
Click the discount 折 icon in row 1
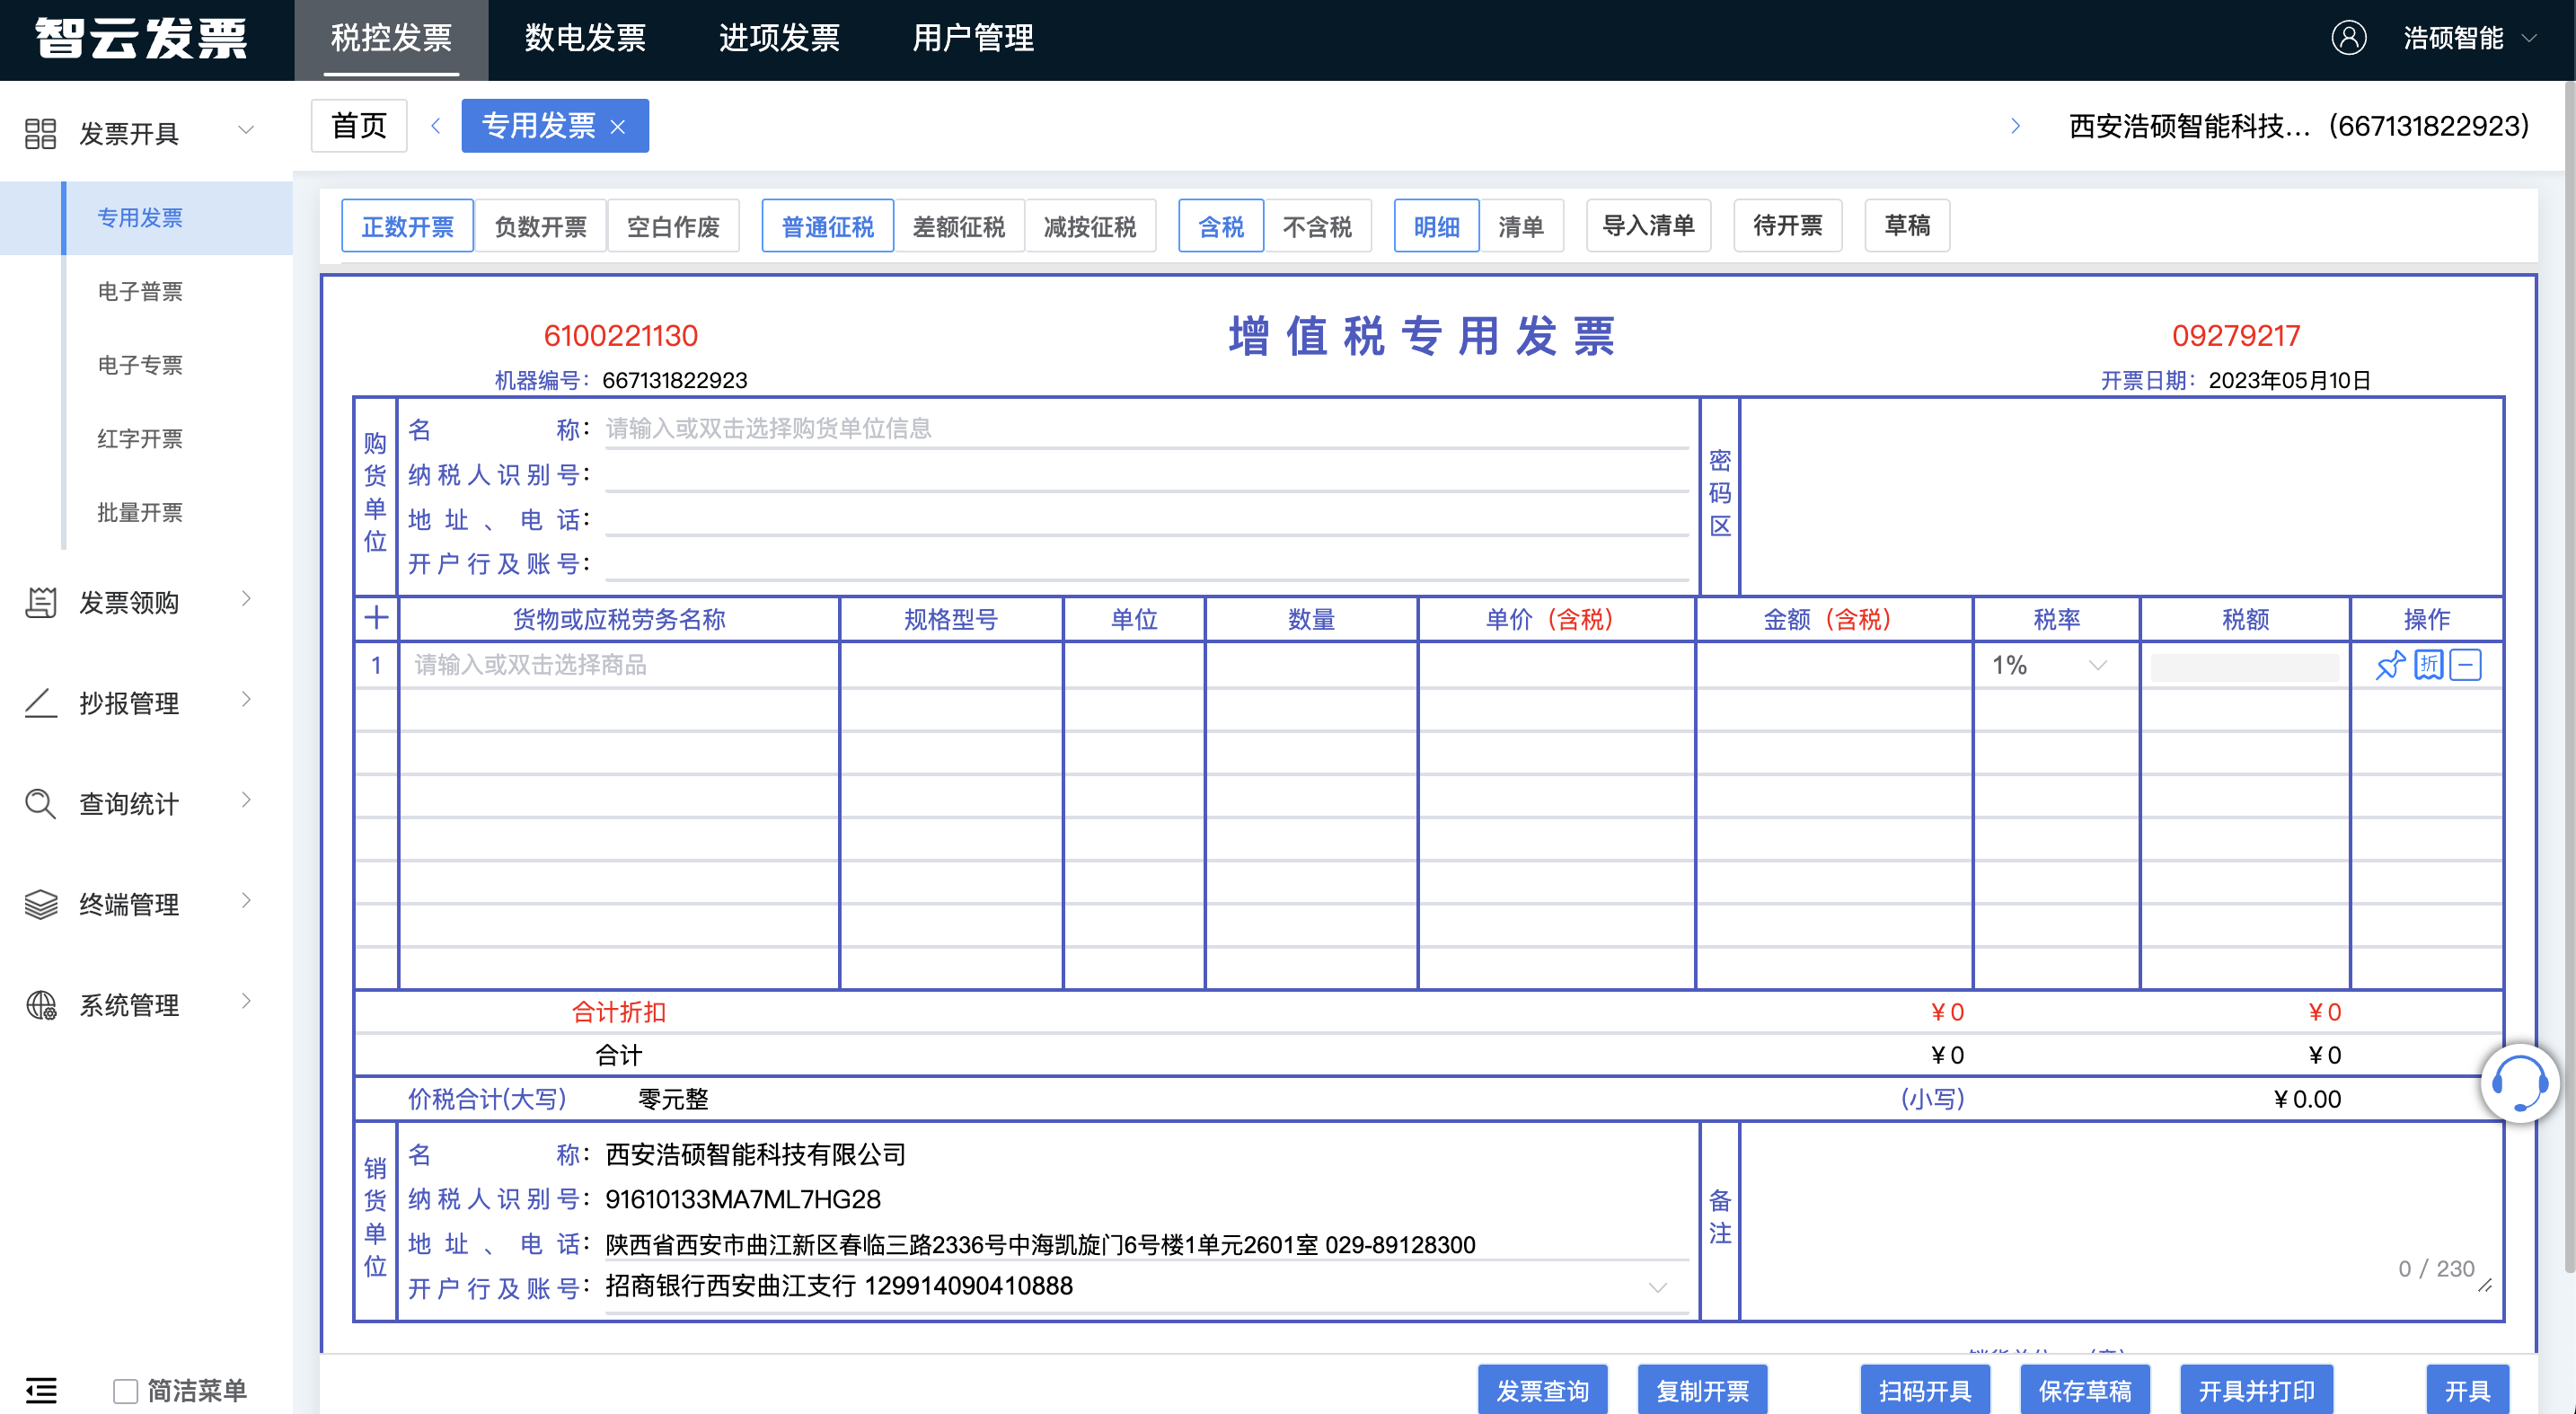click(x=2428, y=665)
